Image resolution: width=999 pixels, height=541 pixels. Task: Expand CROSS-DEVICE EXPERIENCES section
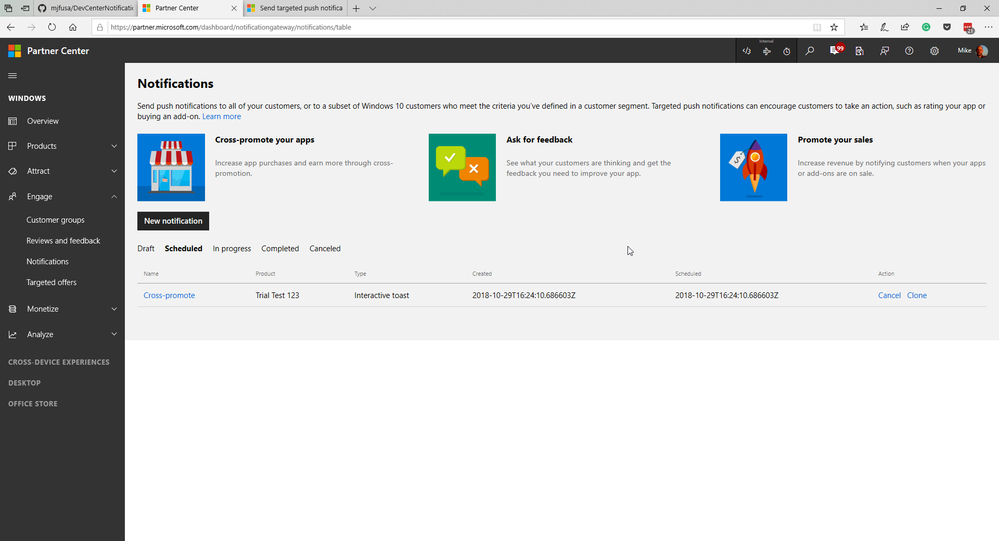click(x=59, y=362)
